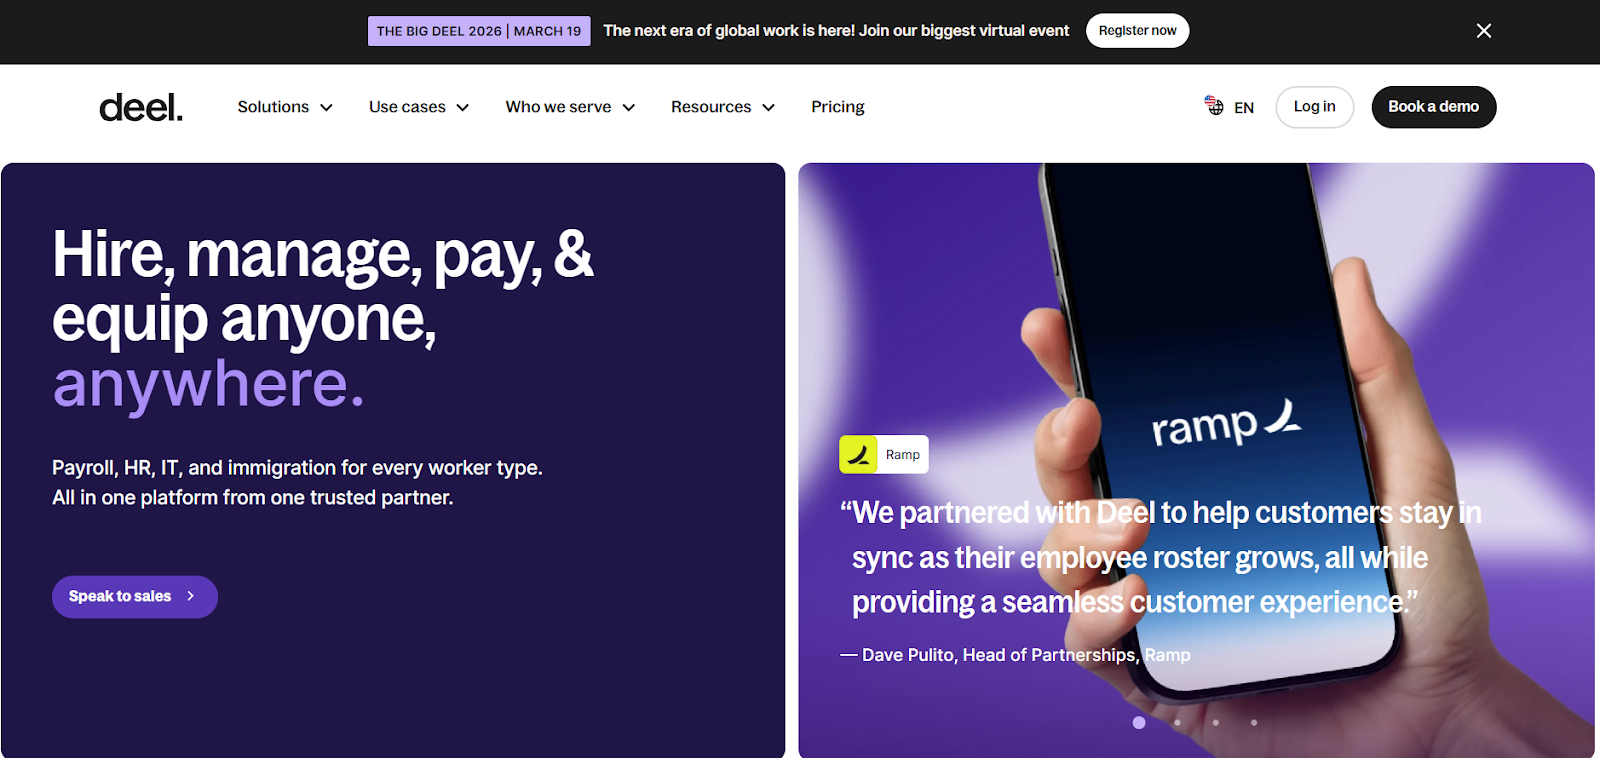Dismiss the announcement banner with X
This screenshot has width=1600, height=758.
click(1484, 31)
